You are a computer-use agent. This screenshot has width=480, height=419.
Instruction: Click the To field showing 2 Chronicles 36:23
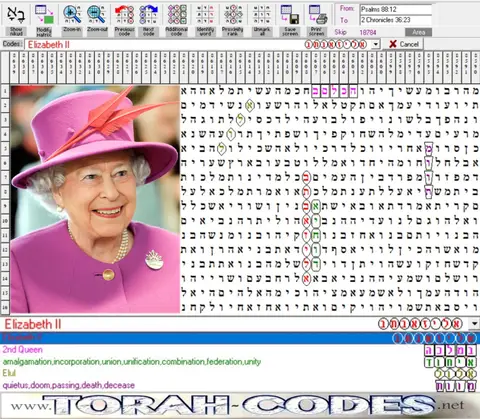(x=396, y=20)
